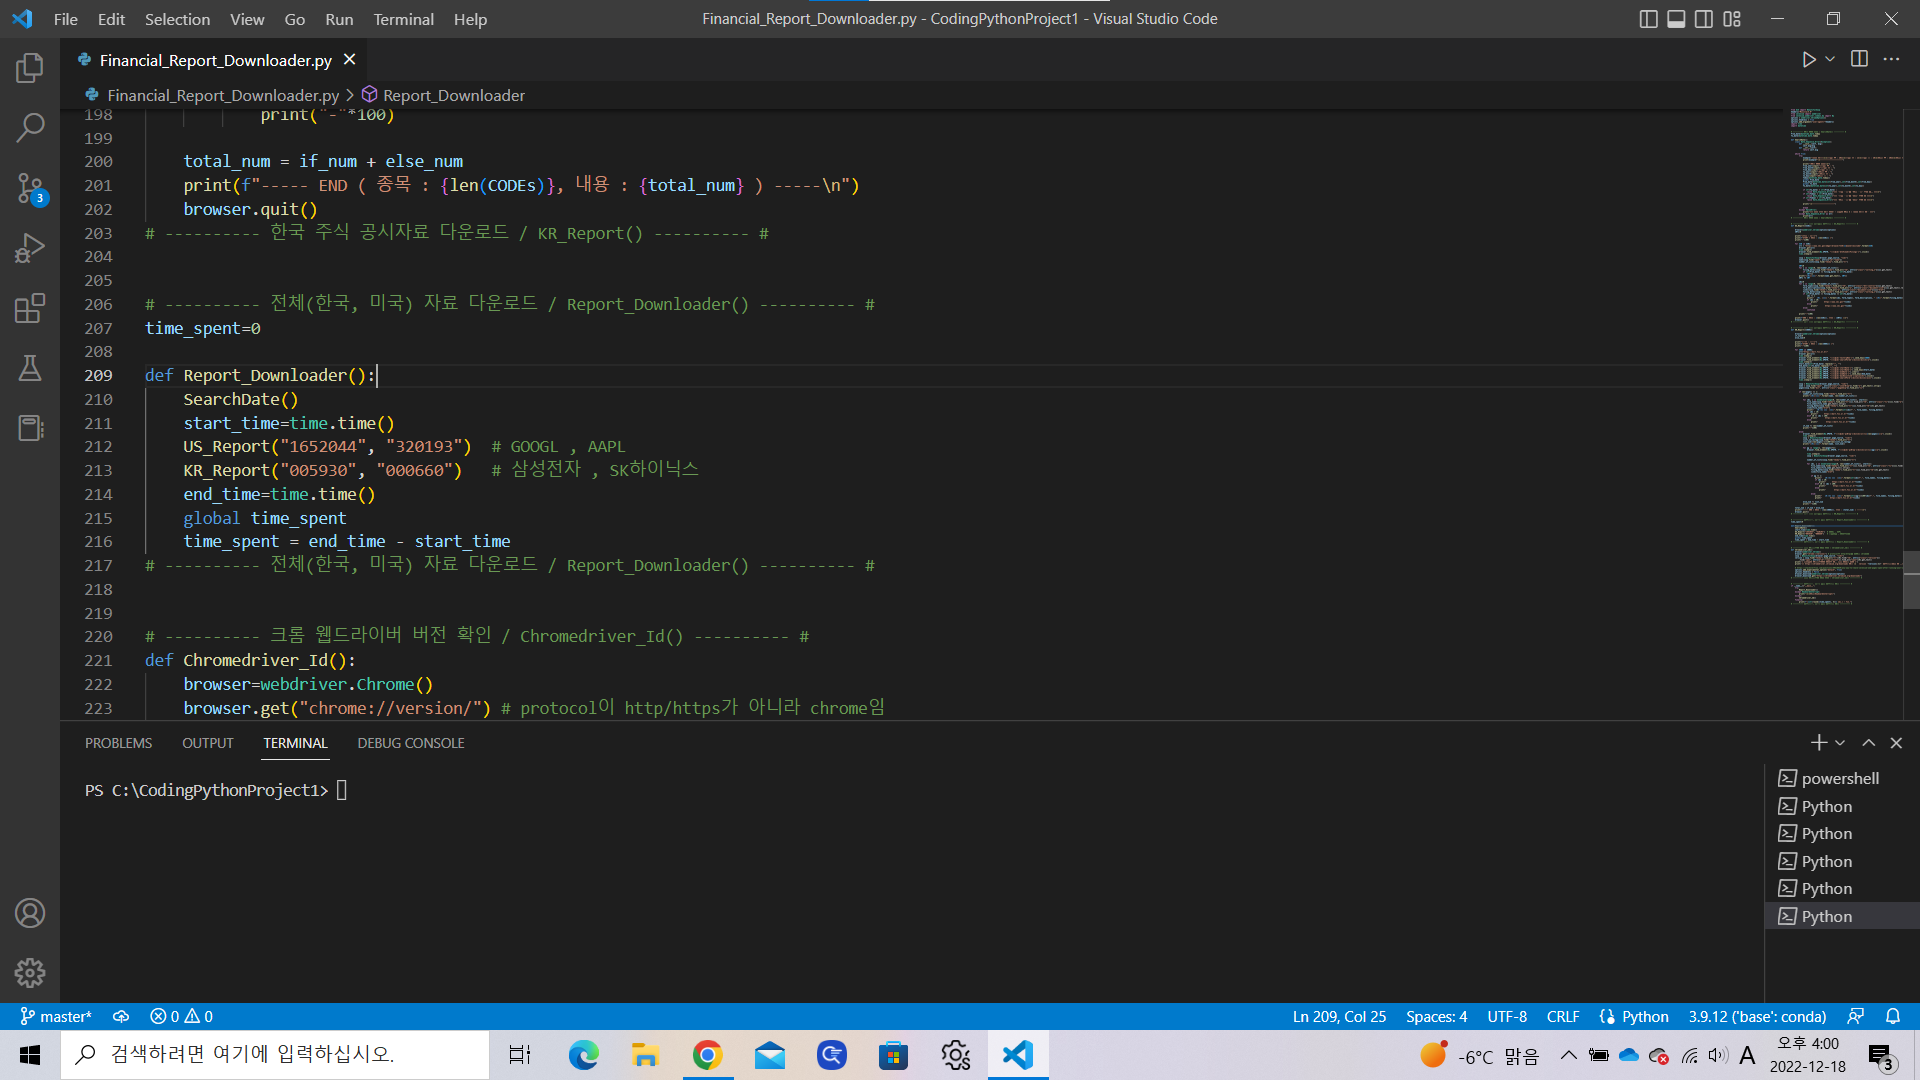The width and height of the screenshot is (1920, 1080).
Task: Open the File menu
Action: click(66, 19)
